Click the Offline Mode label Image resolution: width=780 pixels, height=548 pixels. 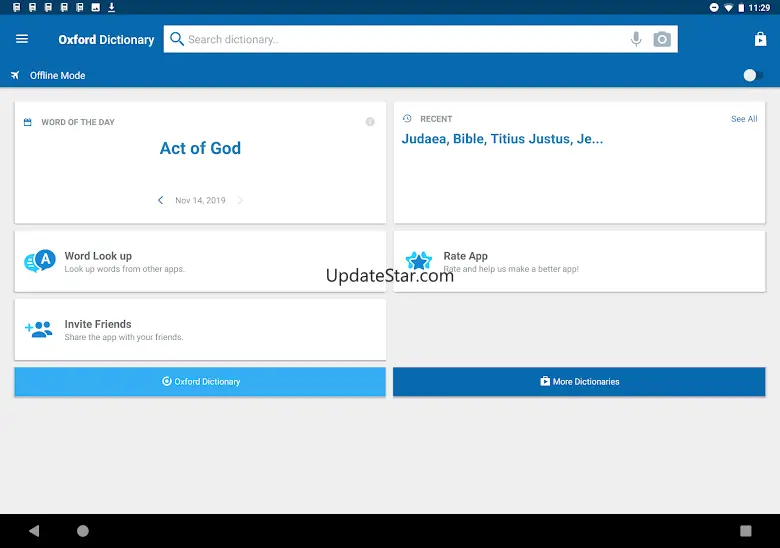point(57,76)
